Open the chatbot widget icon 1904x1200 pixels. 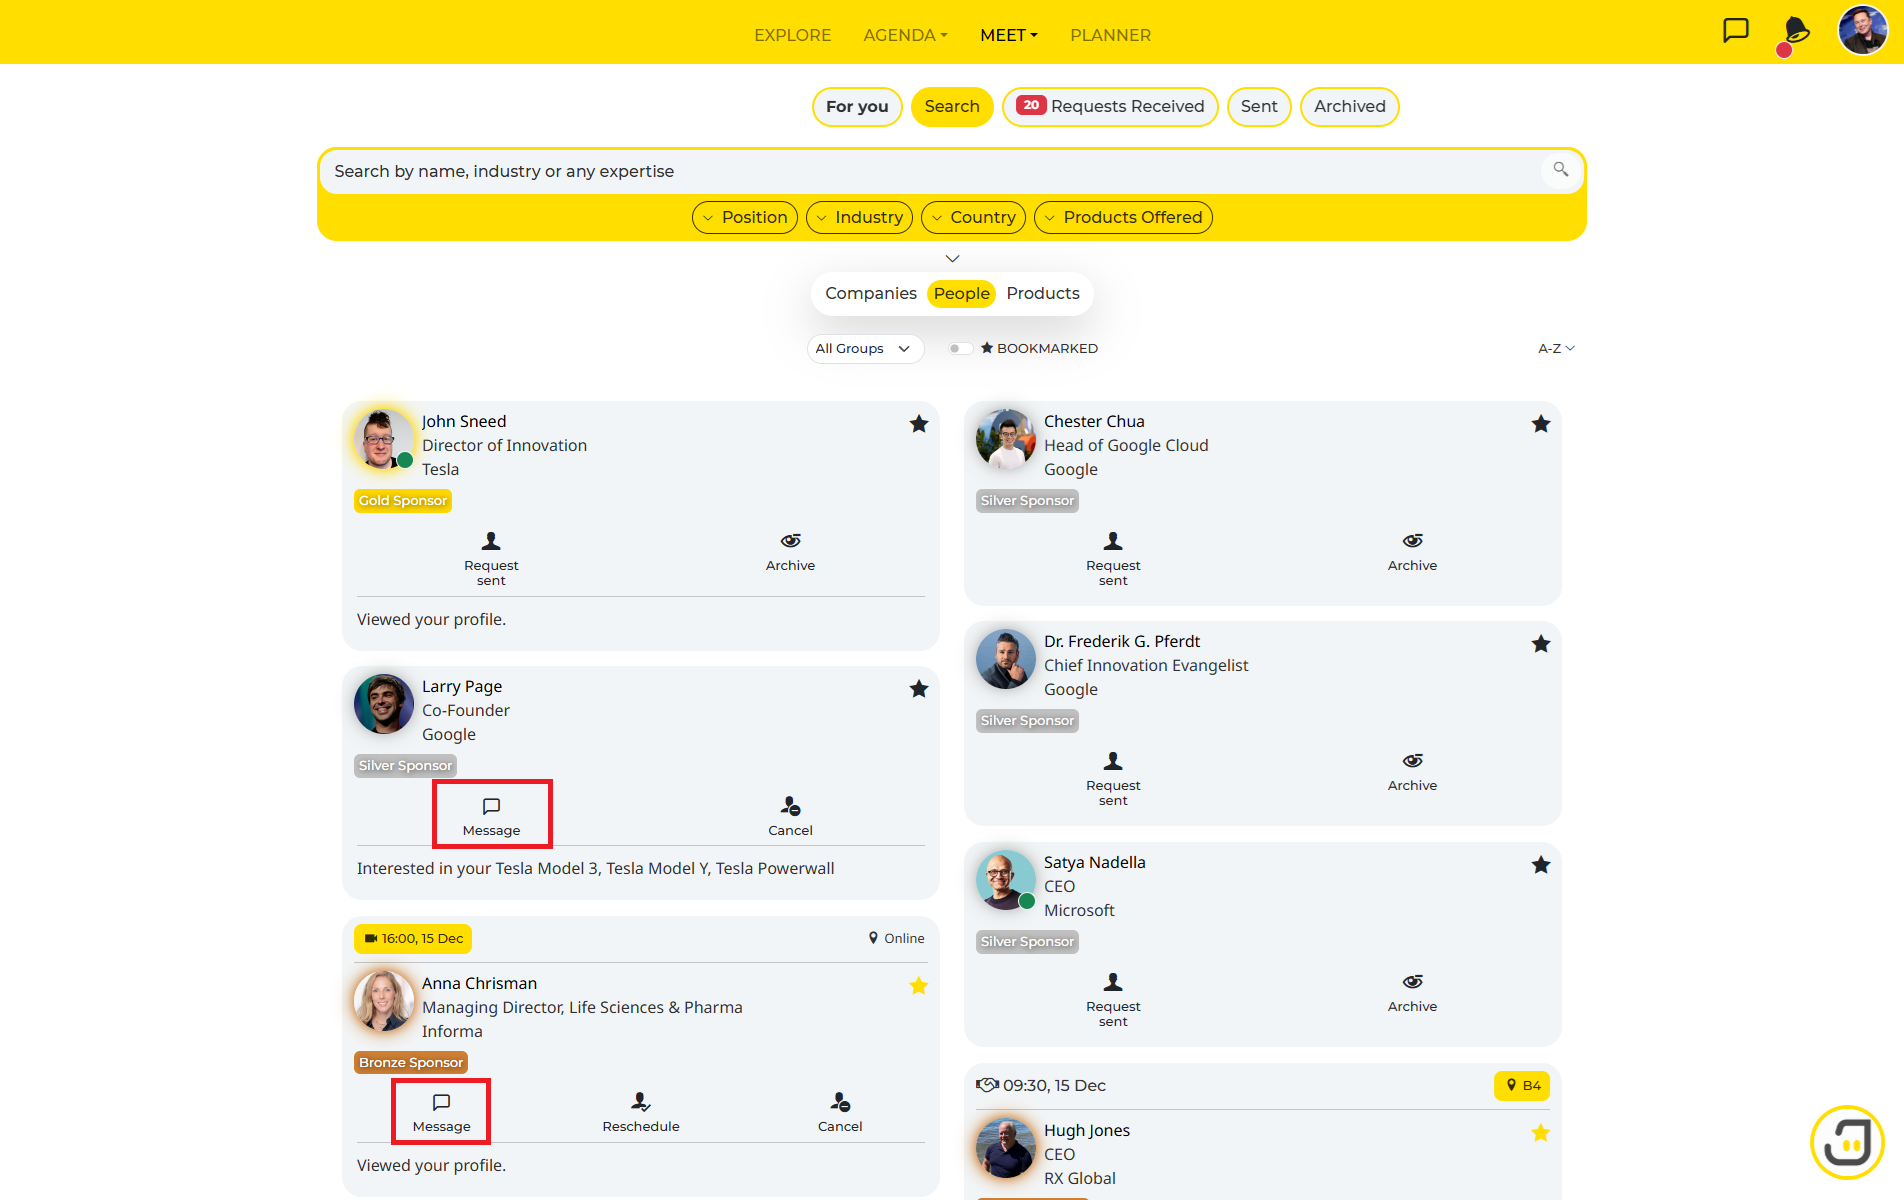tap(1847, 1142)
